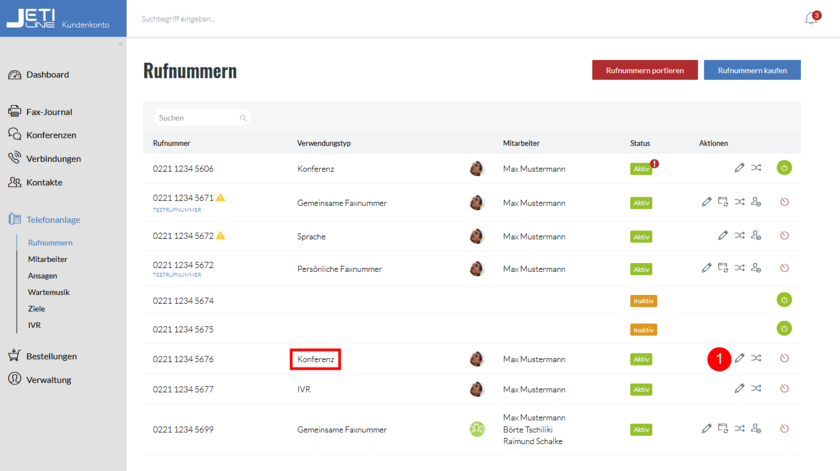Toggle power icon for Persönliche Faxnummer row
The image size is (840, 471).
(784, 268)
